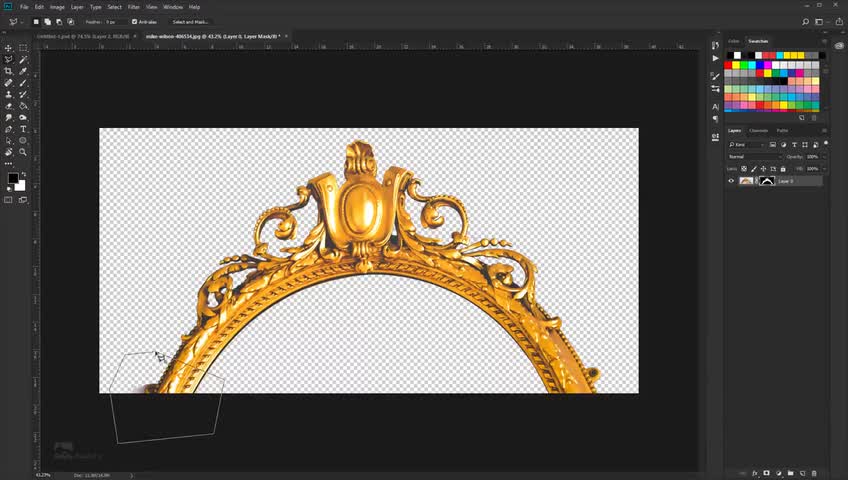This screenshot has width=848, height=480.
Task: Enable Add to selection mode
Action: click(48, 22)
